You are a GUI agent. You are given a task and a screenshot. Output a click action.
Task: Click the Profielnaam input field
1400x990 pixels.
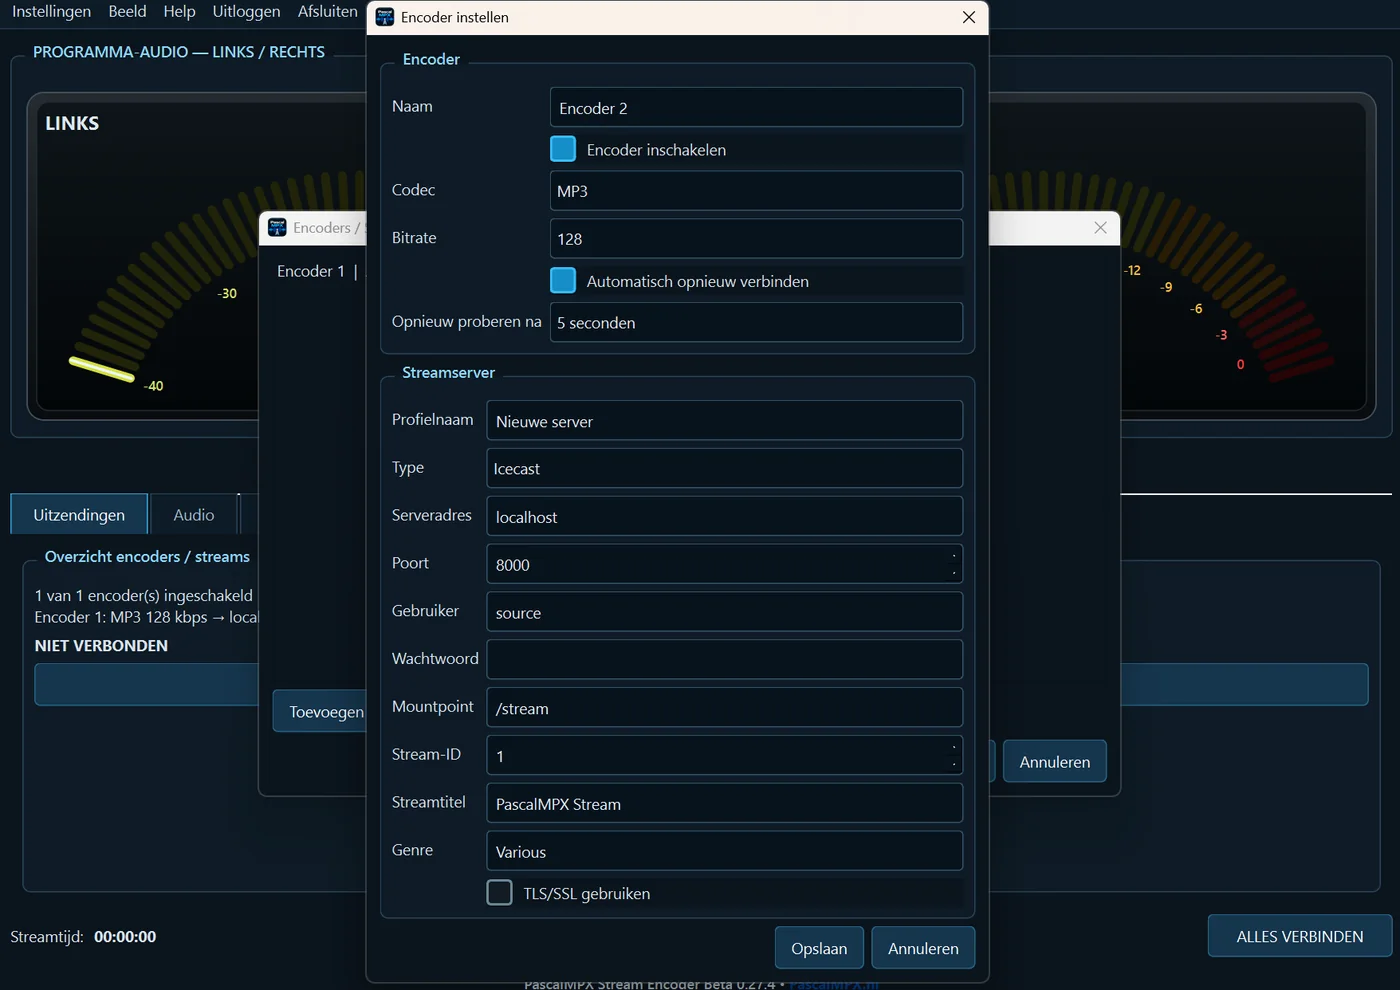[724, 421]
